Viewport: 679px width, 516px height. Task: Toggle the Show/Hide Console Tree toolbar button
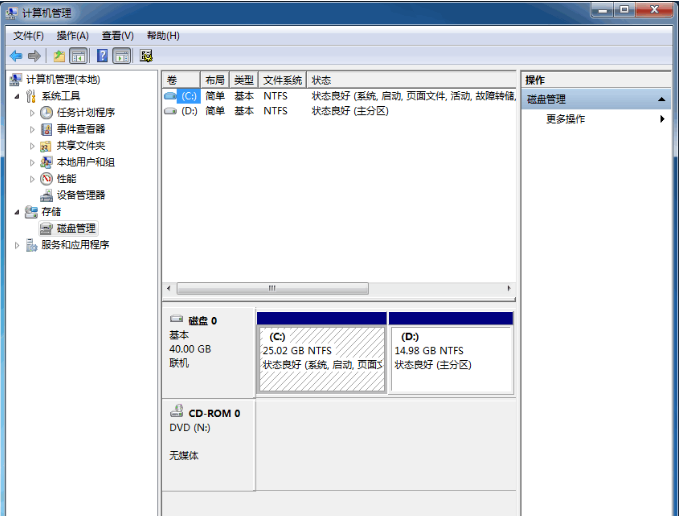(79, 56)
